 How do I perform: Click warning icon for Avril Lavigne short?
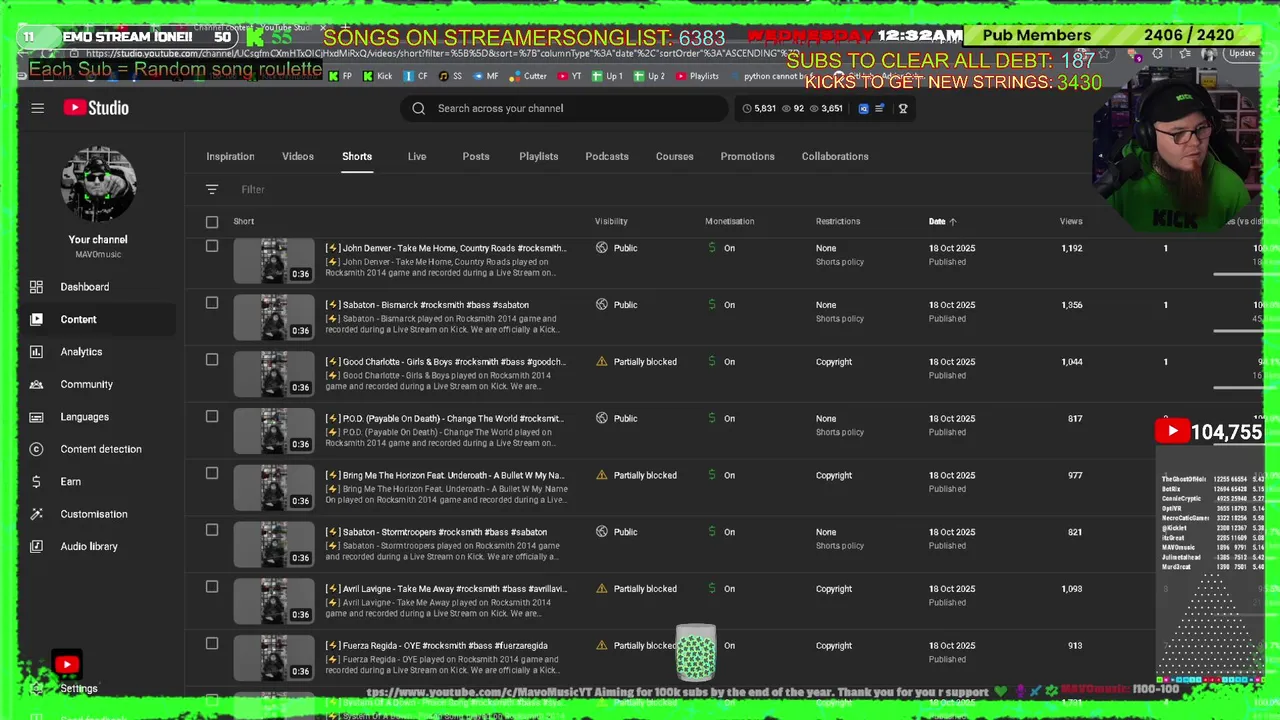coord(601,589)
